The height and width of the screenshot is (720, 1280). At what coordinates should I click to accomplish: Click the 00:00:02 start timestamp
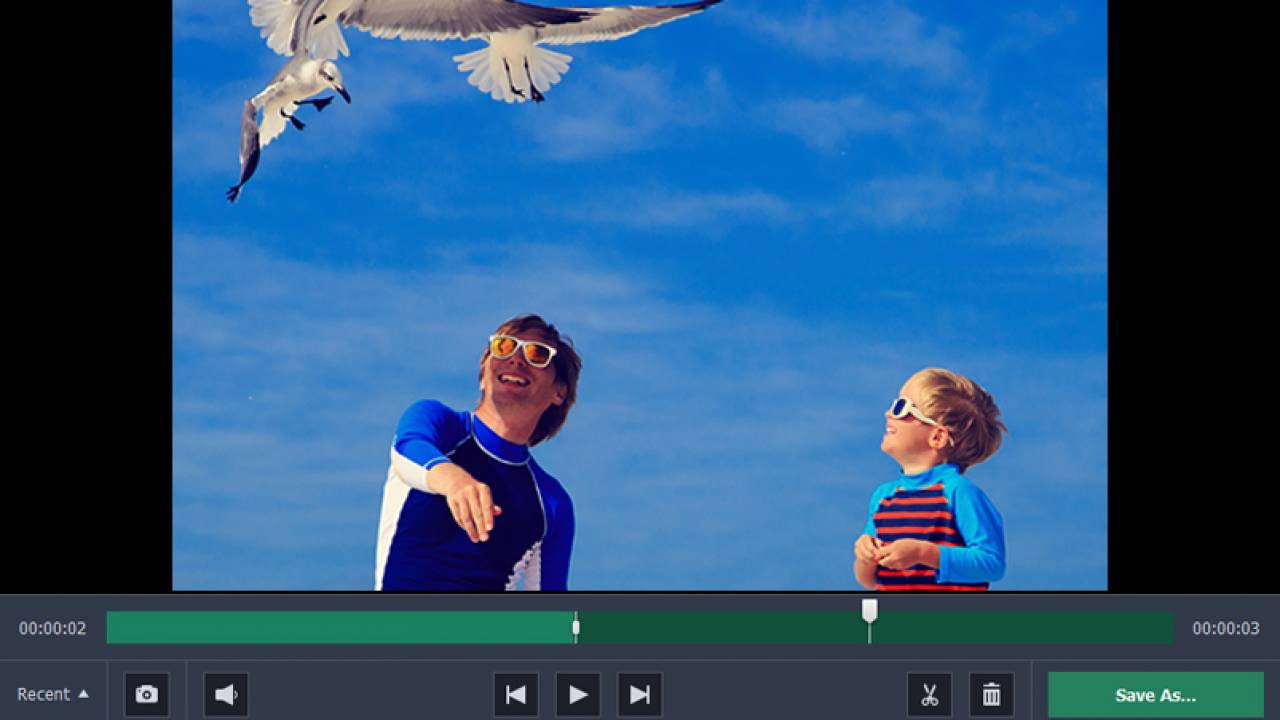point(52,628)
